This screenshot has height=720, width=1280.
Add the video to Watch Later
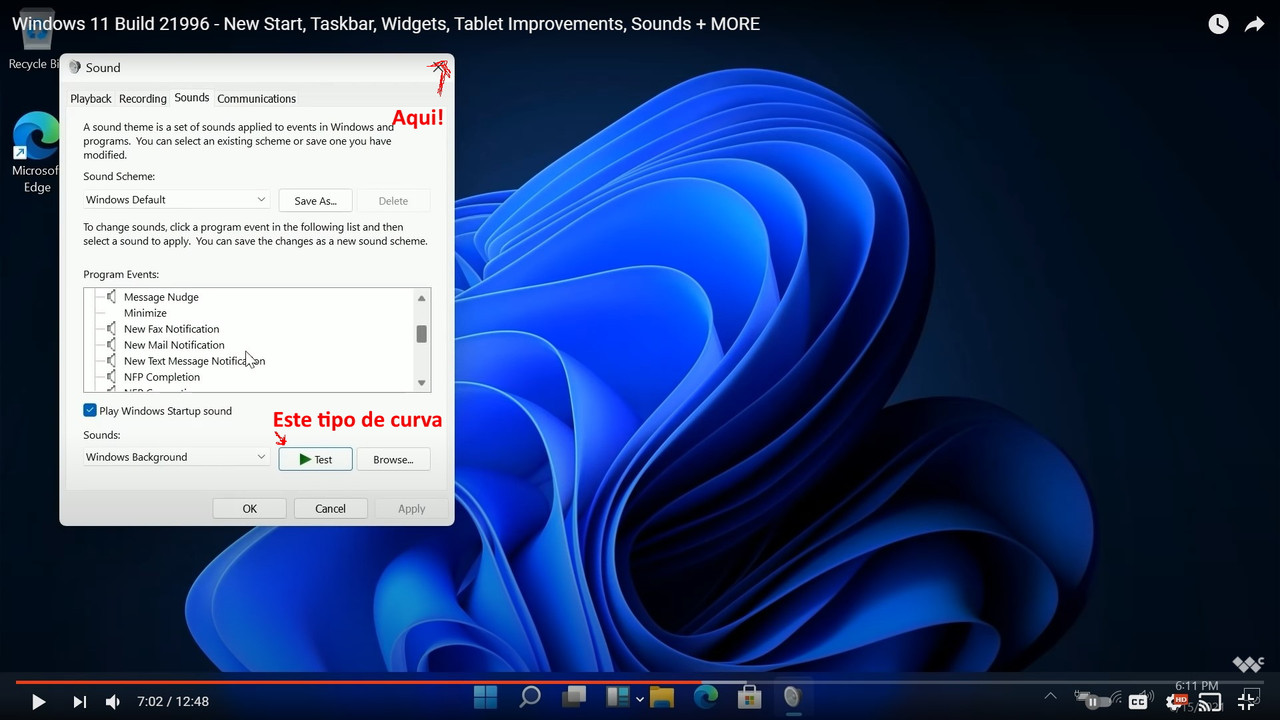(x=1218, y=25)
